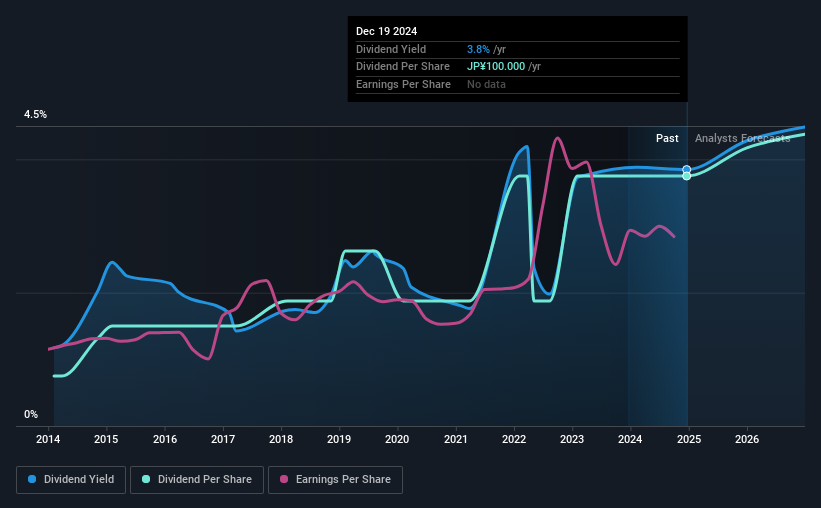821x508 pixels.
Task: Select the 2026 x-axis label
Action: (747, 439)
